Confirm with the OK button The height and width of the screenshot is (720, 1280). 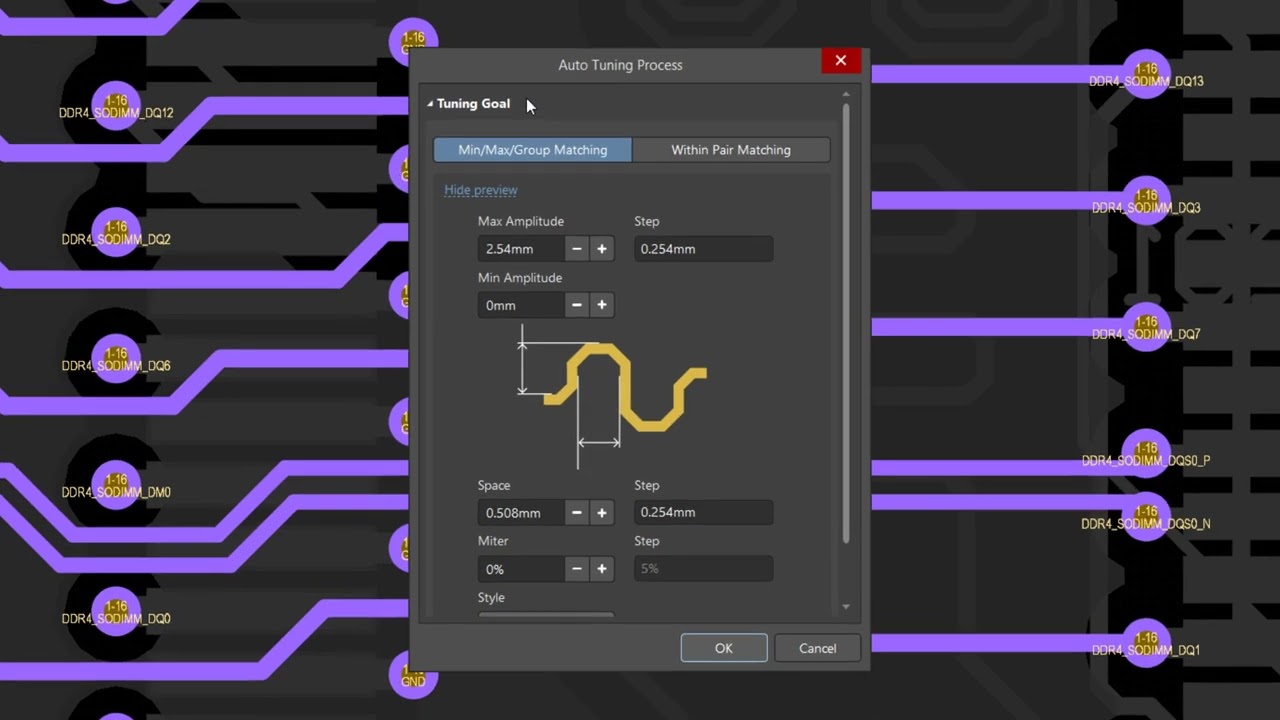[723, 648]
